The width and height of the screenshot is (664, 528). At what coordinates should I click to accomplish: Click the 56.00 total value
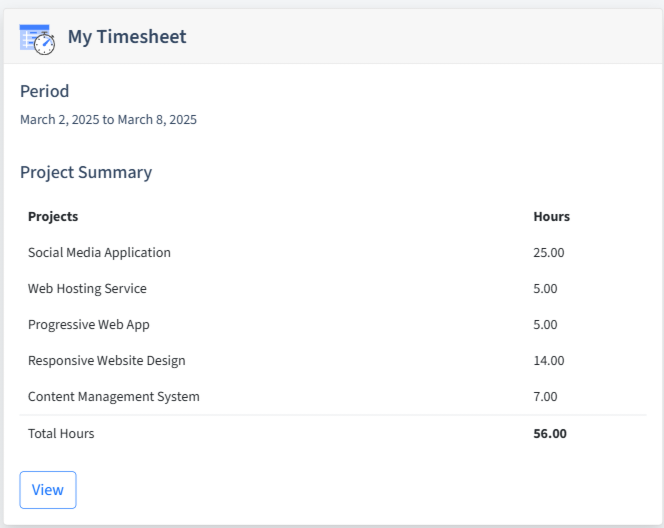(550, 434)
